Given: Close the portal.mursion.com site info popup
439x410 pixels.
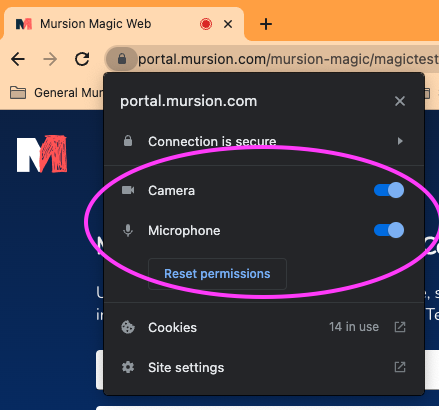Looking at the screenshot, I should [400, 101].
